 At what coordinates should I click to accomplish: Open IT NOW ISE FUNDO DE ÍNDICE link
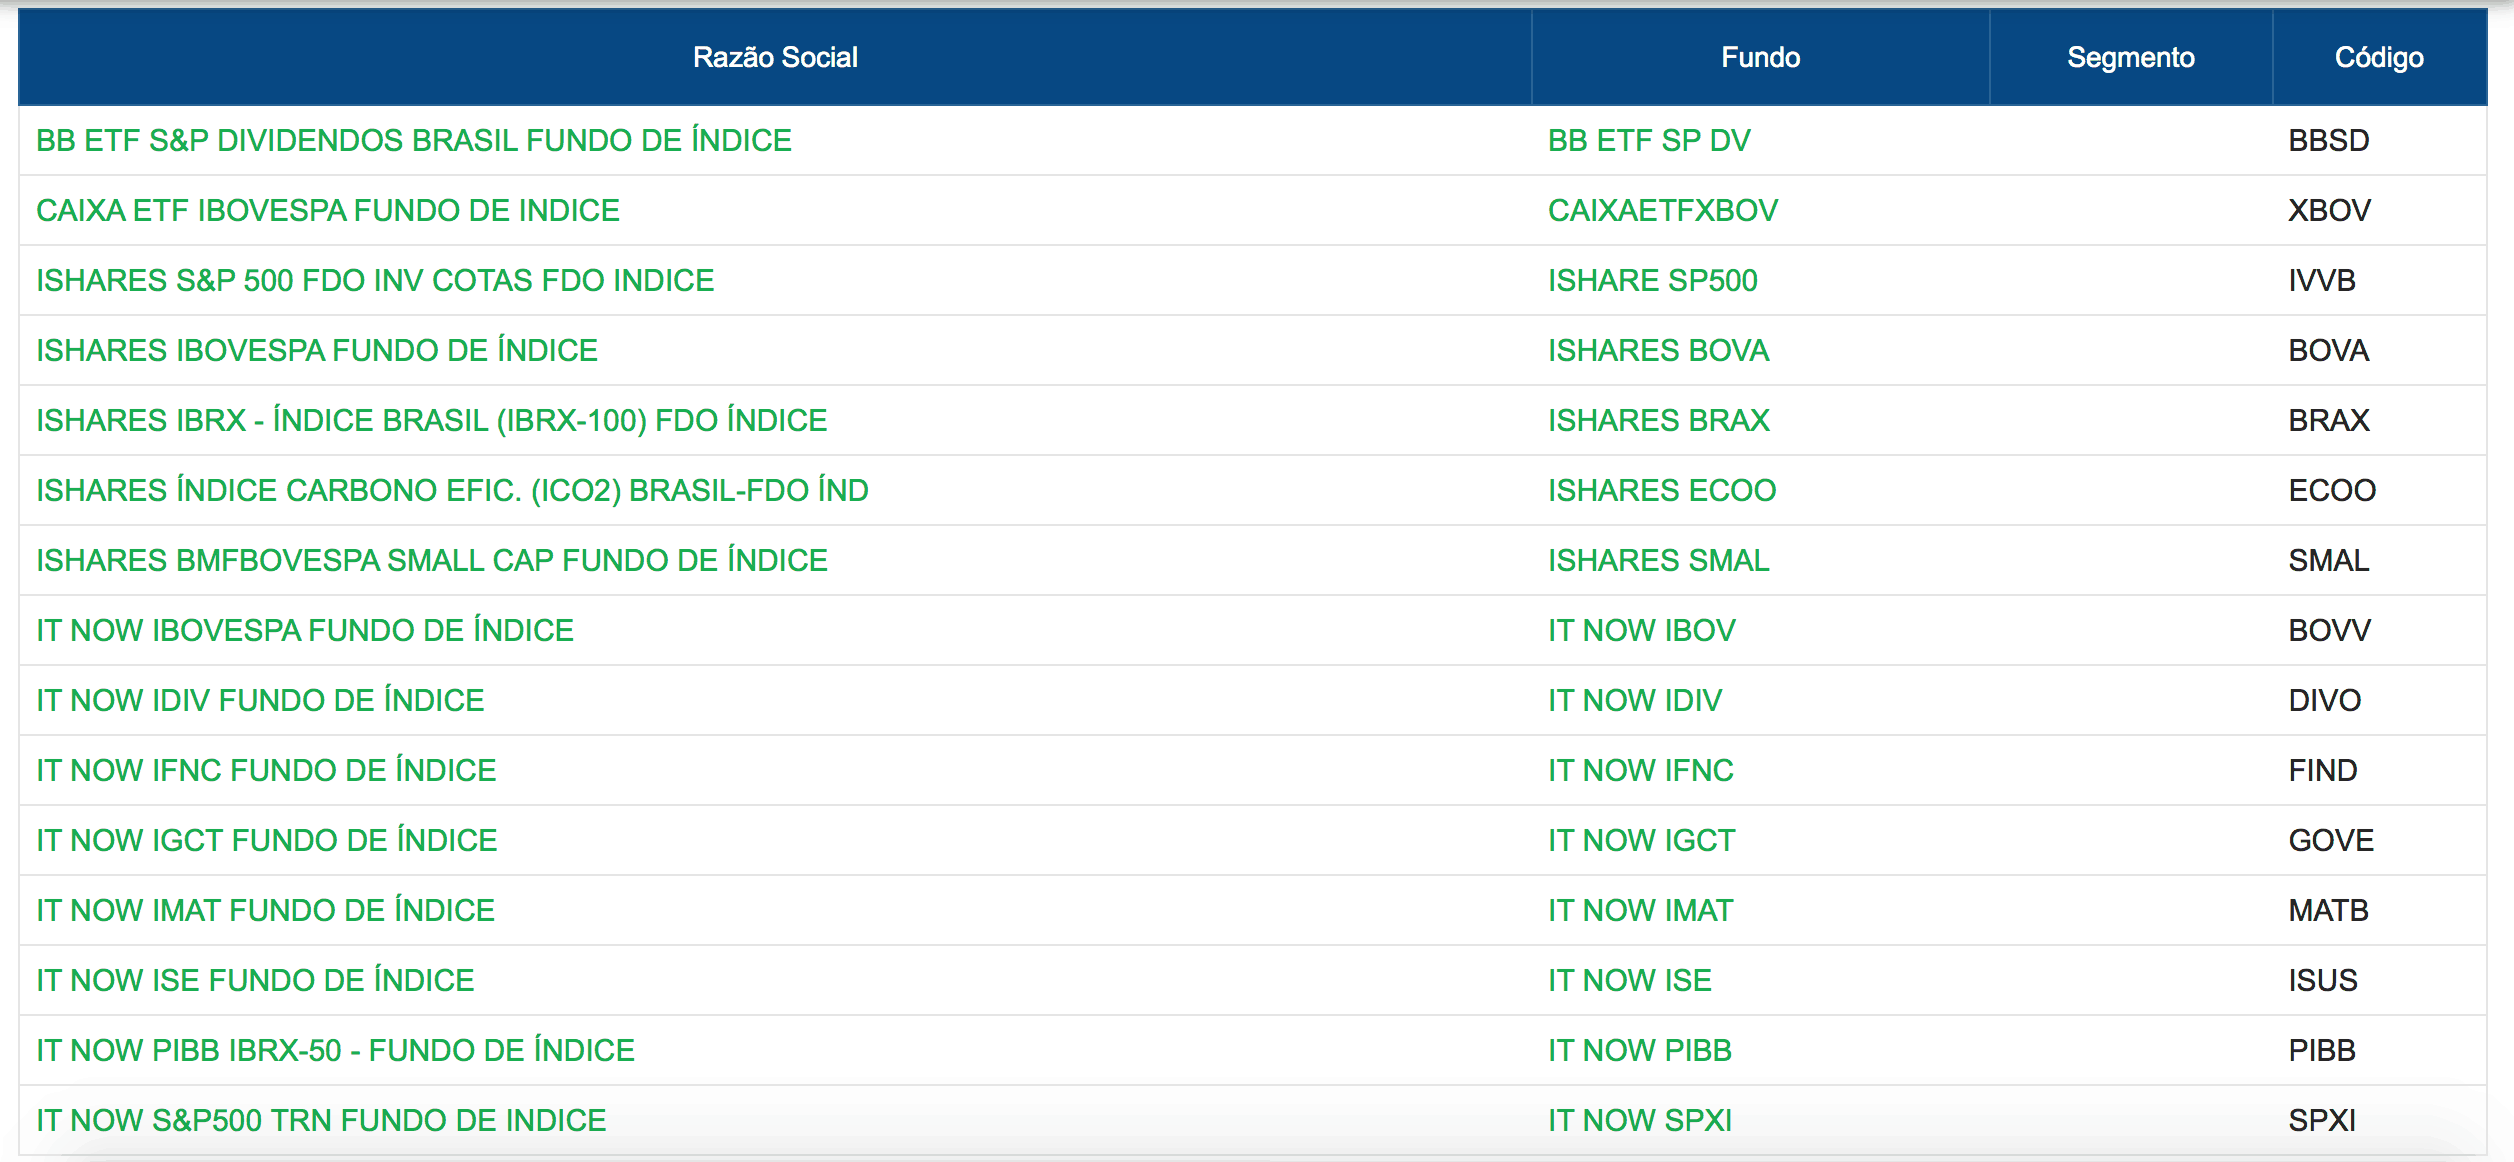[255, 981]
